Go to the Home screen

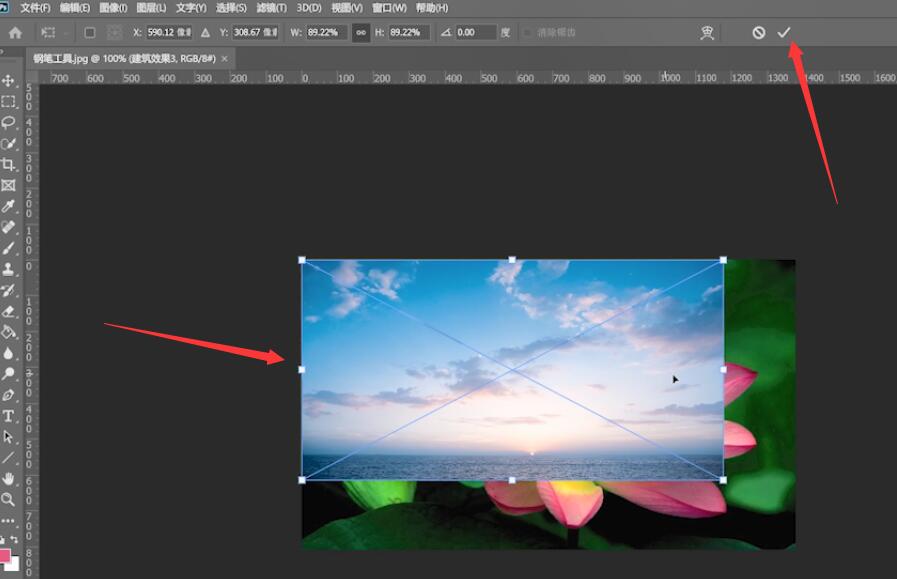tap(15, 33)
